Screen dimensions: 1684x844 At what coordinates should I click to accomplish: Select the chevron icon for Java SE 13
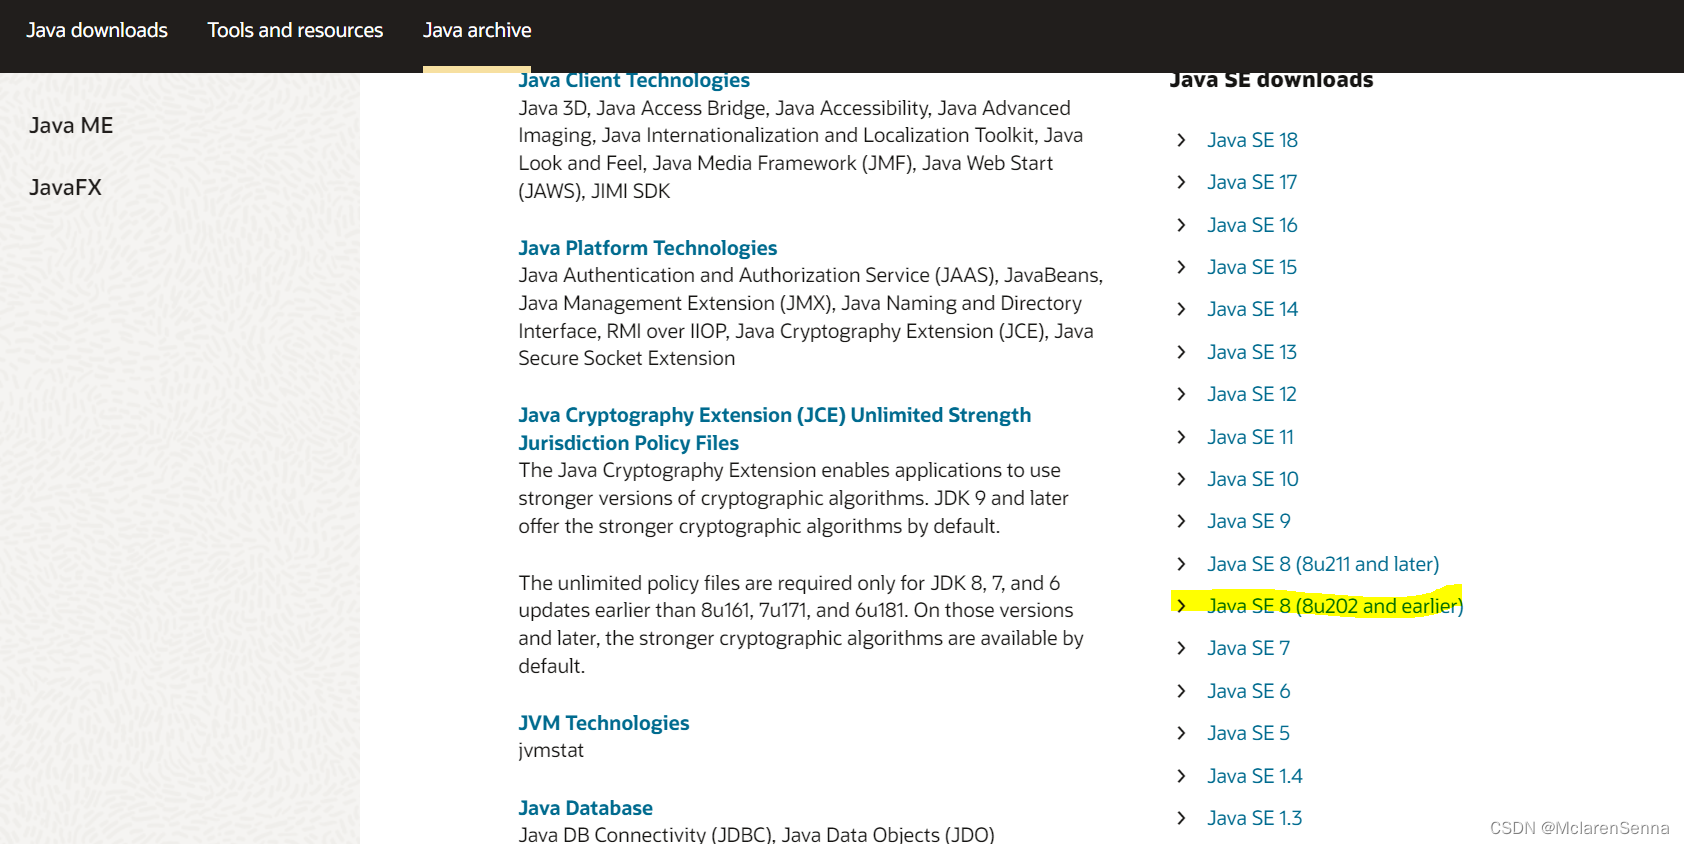tap(1181, 352)
